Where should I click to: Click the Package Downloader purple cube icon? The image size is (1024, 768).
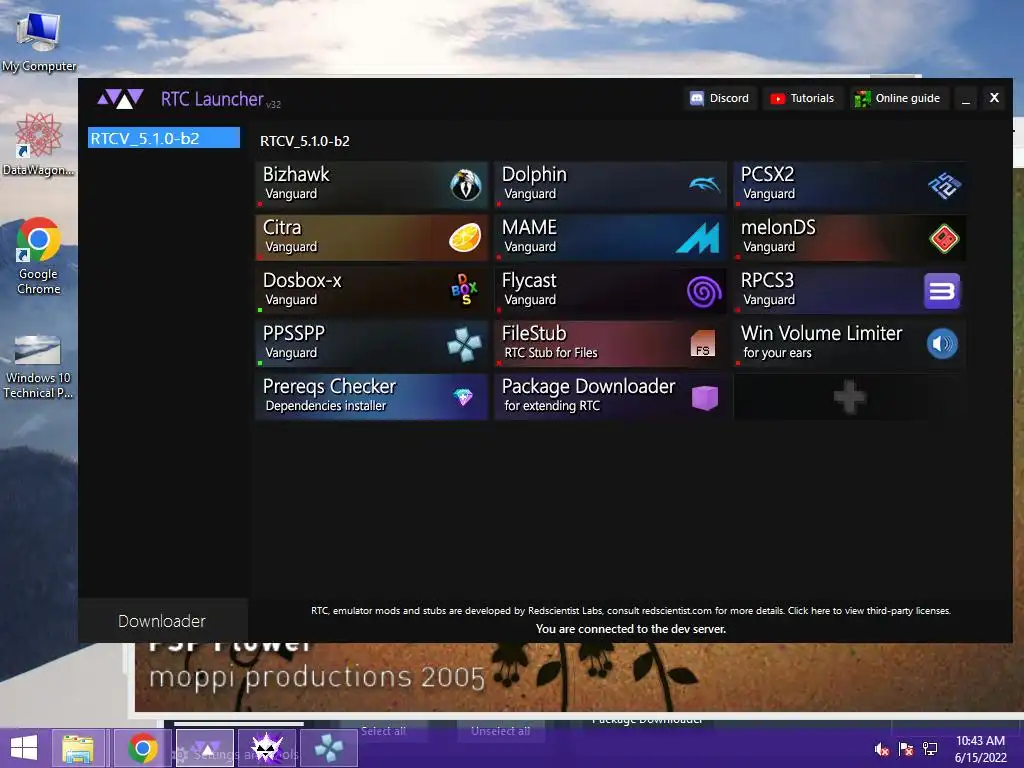click(705, 397)
